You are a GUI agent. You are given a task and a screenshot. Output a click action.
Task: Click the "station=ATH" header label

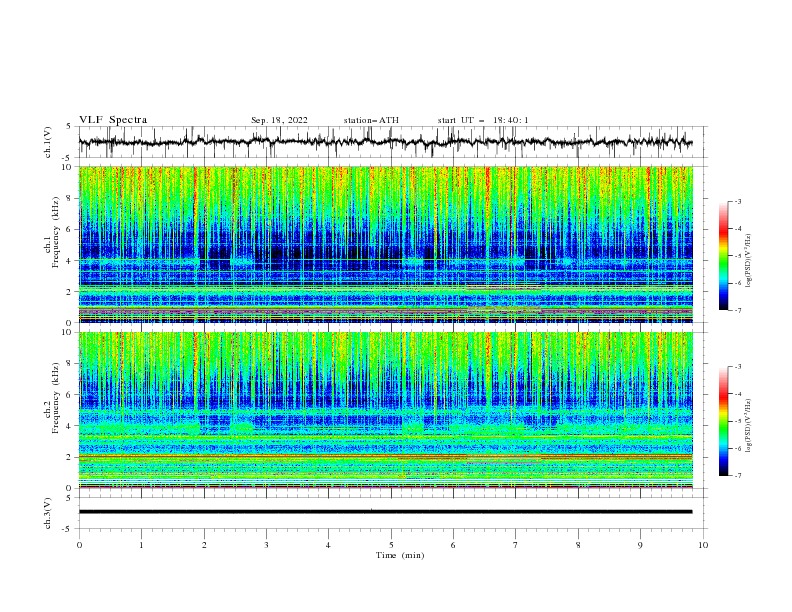[x=371, y=120]
